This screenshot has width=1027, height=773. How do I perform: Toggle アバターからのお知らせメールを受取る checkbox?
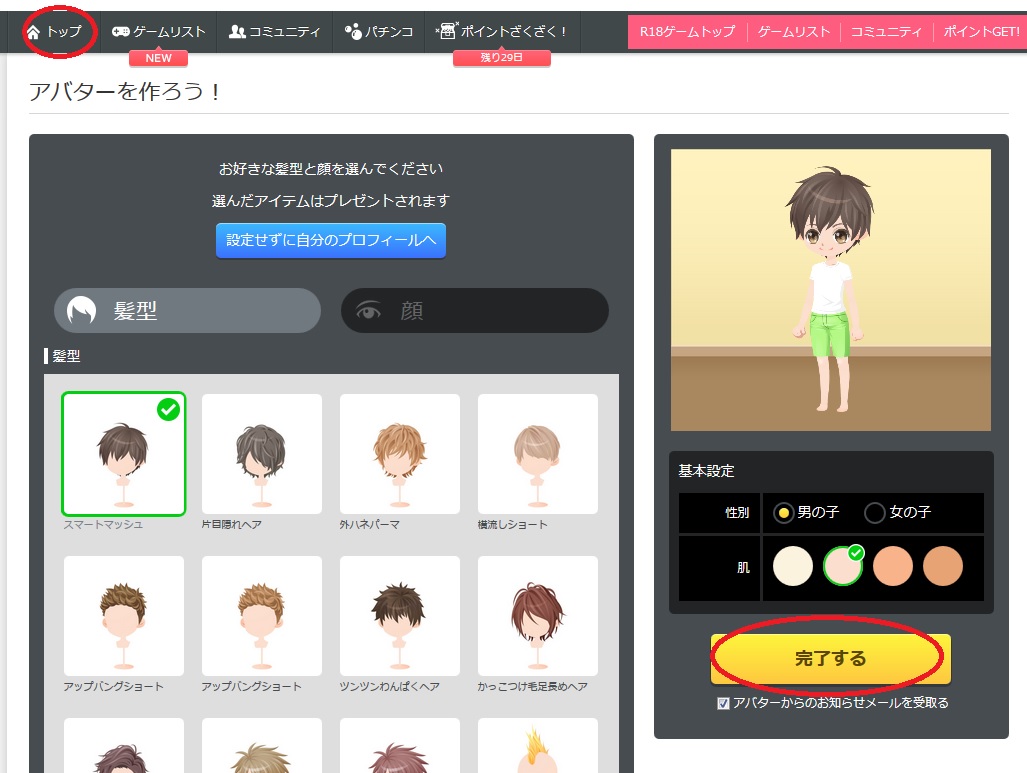(723, 704)
